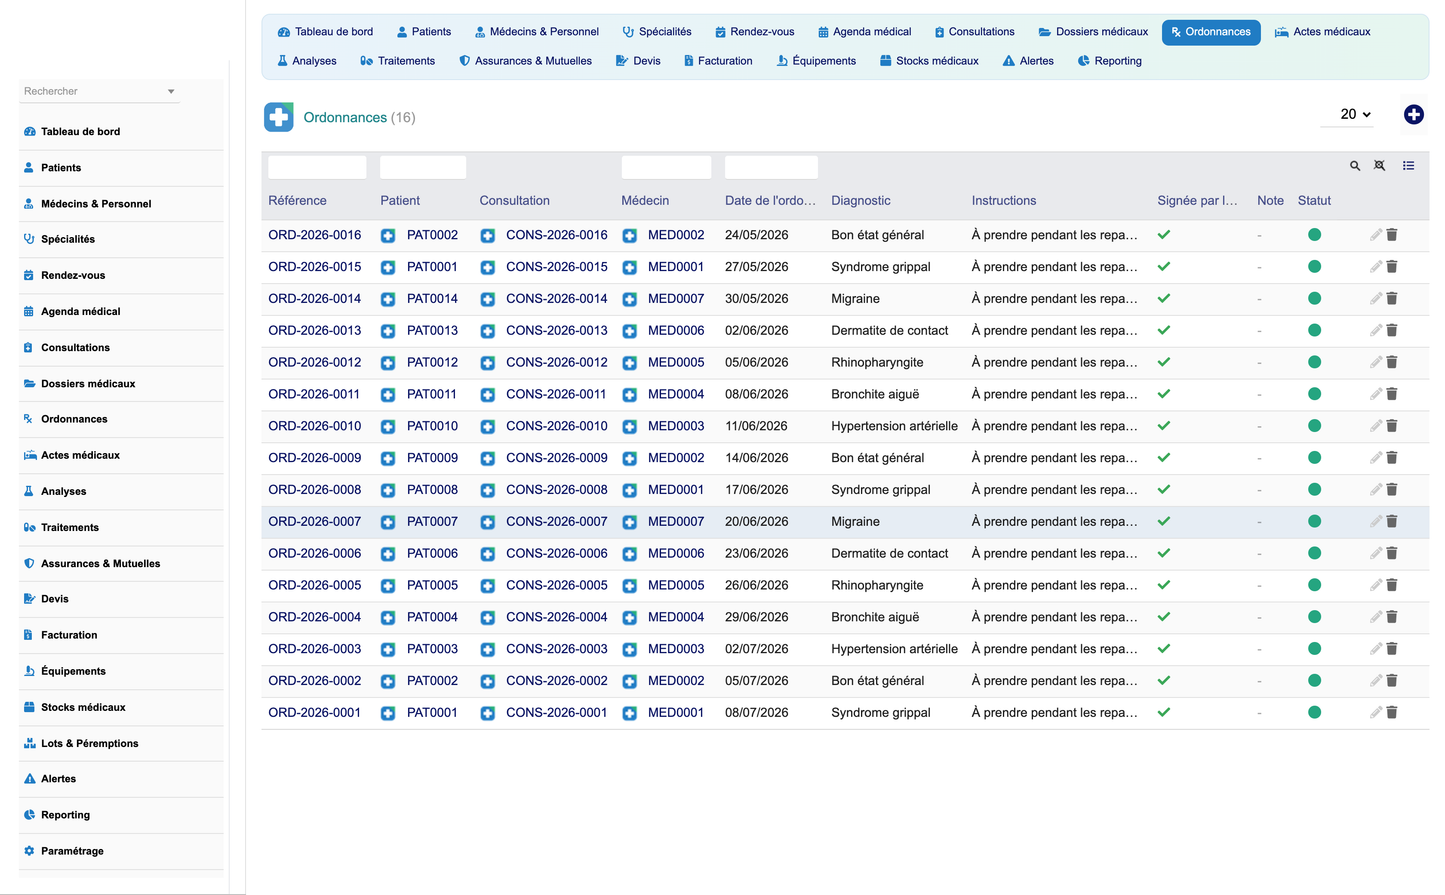
Task: Click the add new ordonnance plus icon
Action: [x=1413, y=115]
